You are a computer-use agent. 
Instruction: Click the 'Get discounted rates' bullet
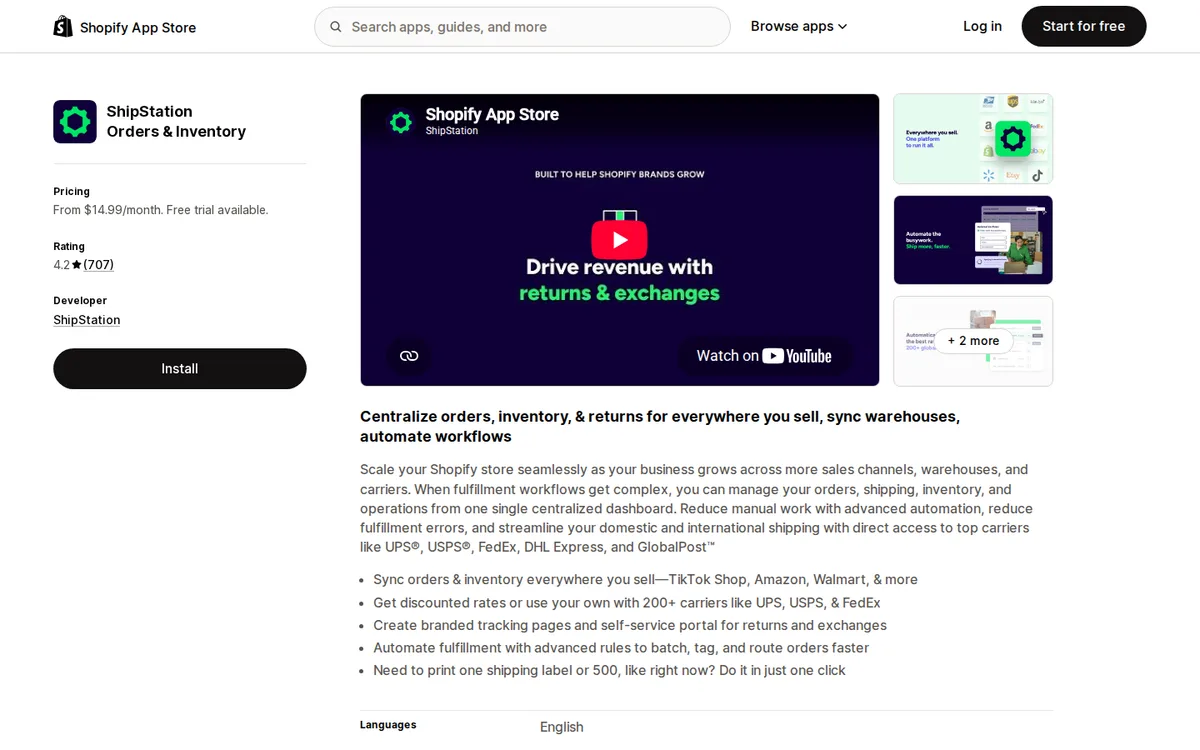tap(627, 603)
